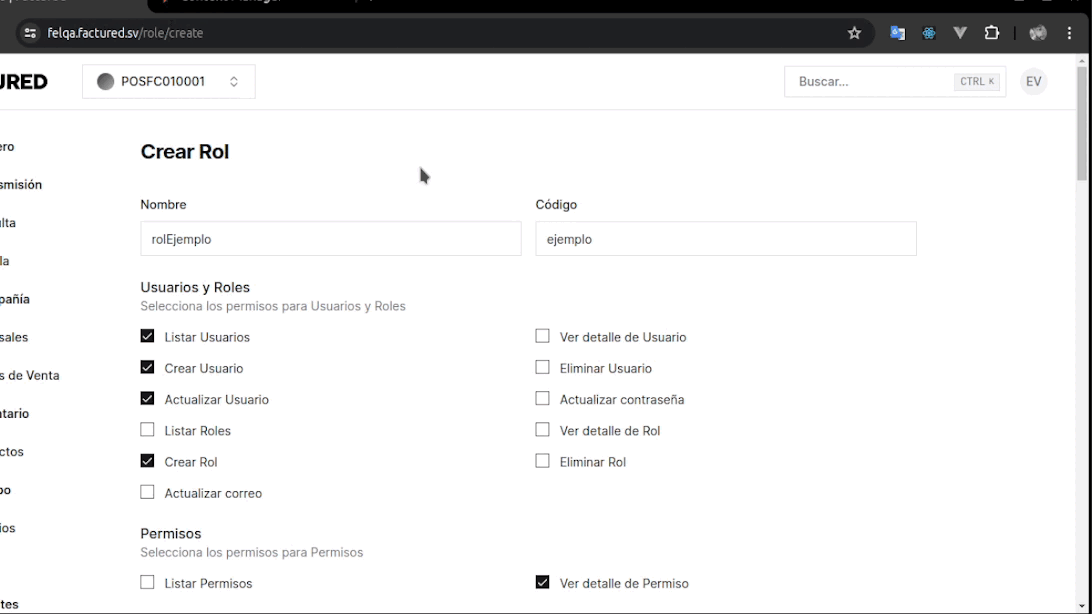Viewport: 1092px width, 614px height.
Task: Uncheck the Listar Usuarios permission
Action: [148, 337]
